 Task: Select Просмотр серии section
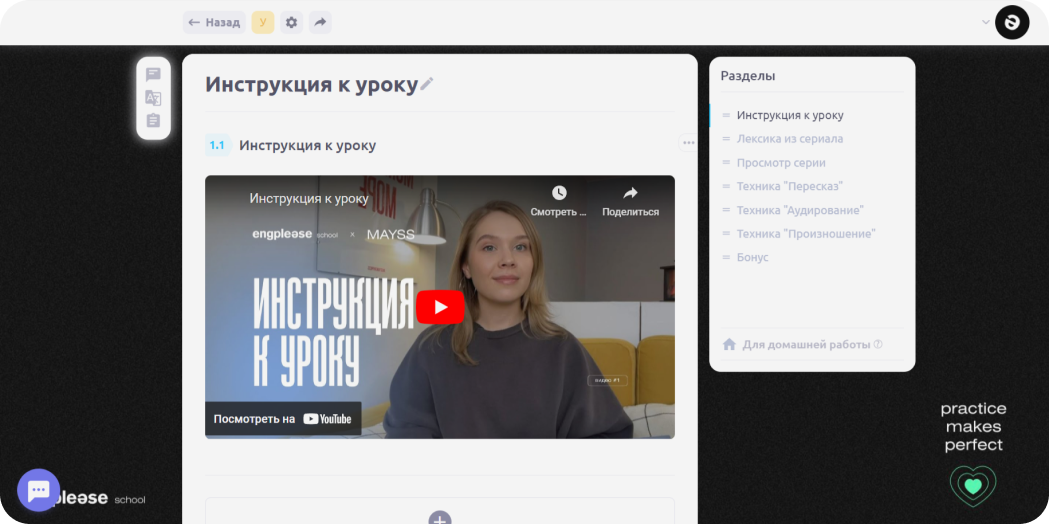pyautogui.click(x=781, y=163)
